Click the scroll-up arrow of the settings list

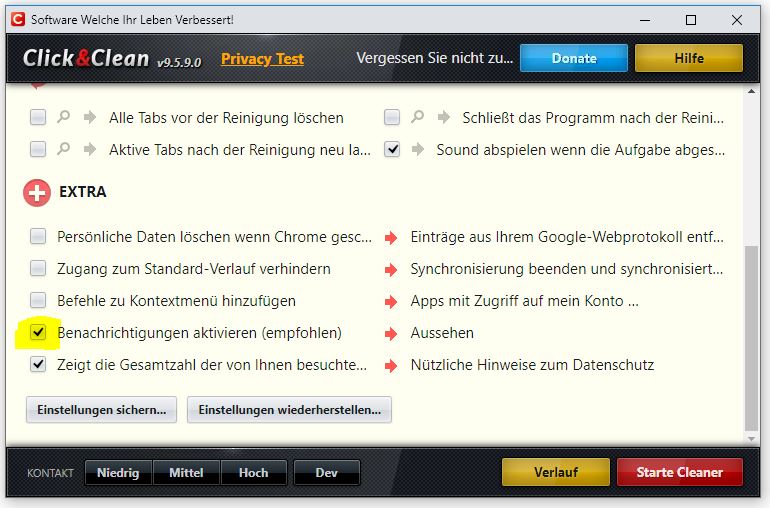(751, 91)
